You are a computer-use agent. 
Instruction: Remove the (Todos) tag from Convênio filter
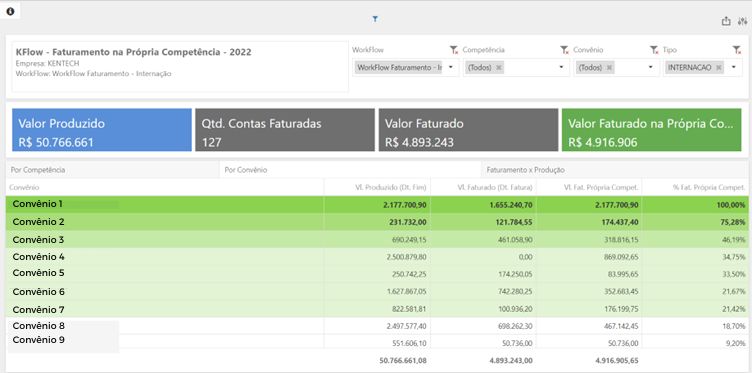(x=609, y=68)
